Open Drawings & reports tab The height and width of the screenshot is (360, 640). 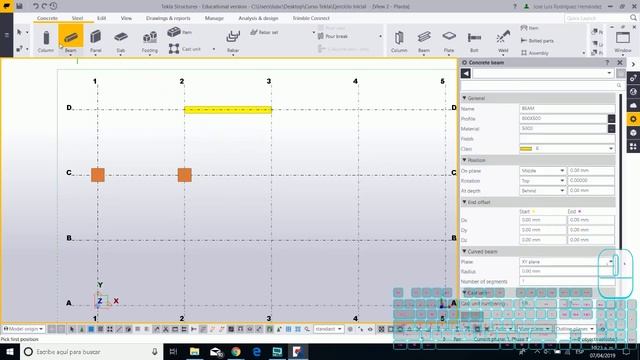tap(168, 18)
